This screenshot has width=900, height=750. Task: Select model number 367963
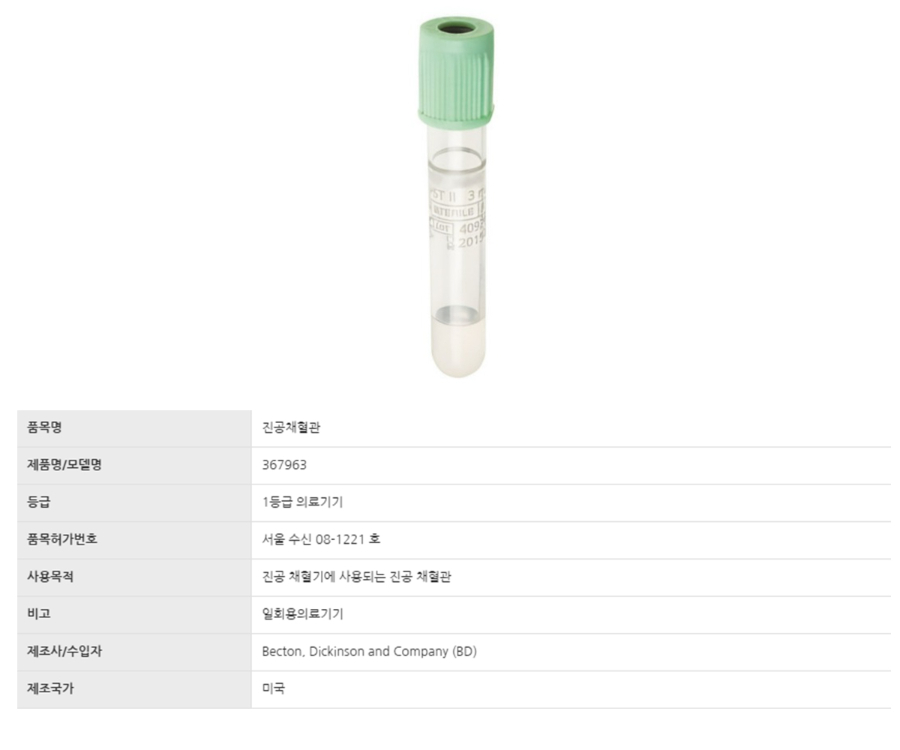[284, 465]
